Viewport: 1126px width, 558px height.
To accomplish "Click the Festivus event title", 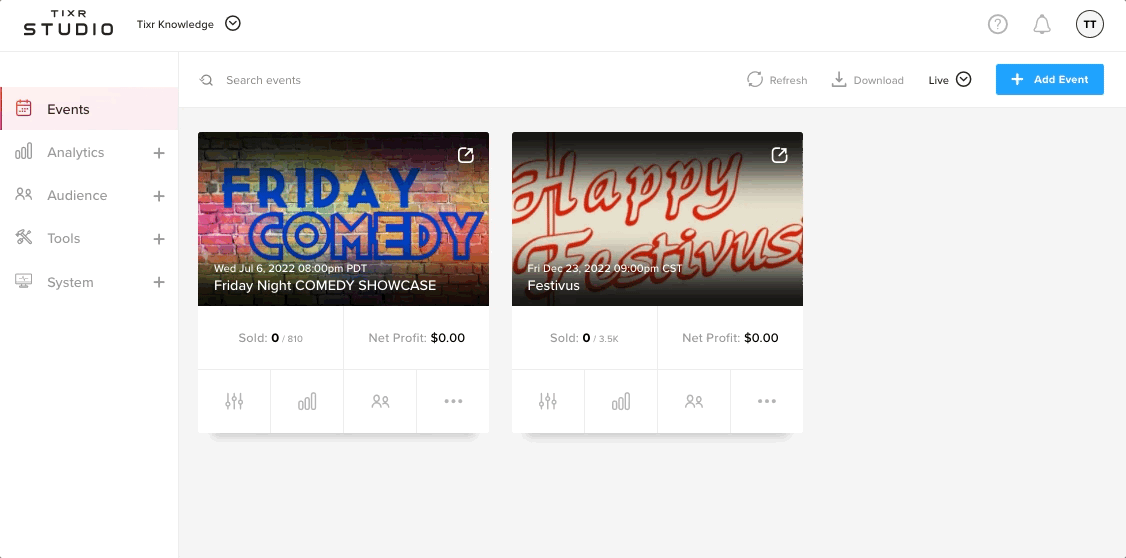I will pos(553,285).
